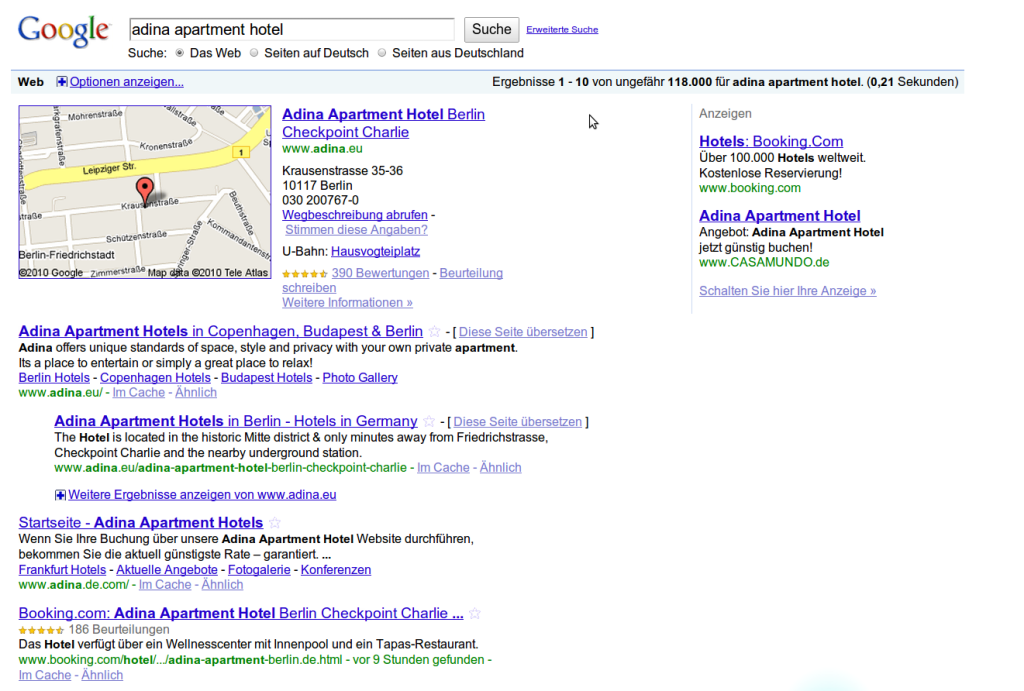1024x691 pixels.
Task: Select Seiten auf Deutsch radio button
Action: tap(254, 53)
